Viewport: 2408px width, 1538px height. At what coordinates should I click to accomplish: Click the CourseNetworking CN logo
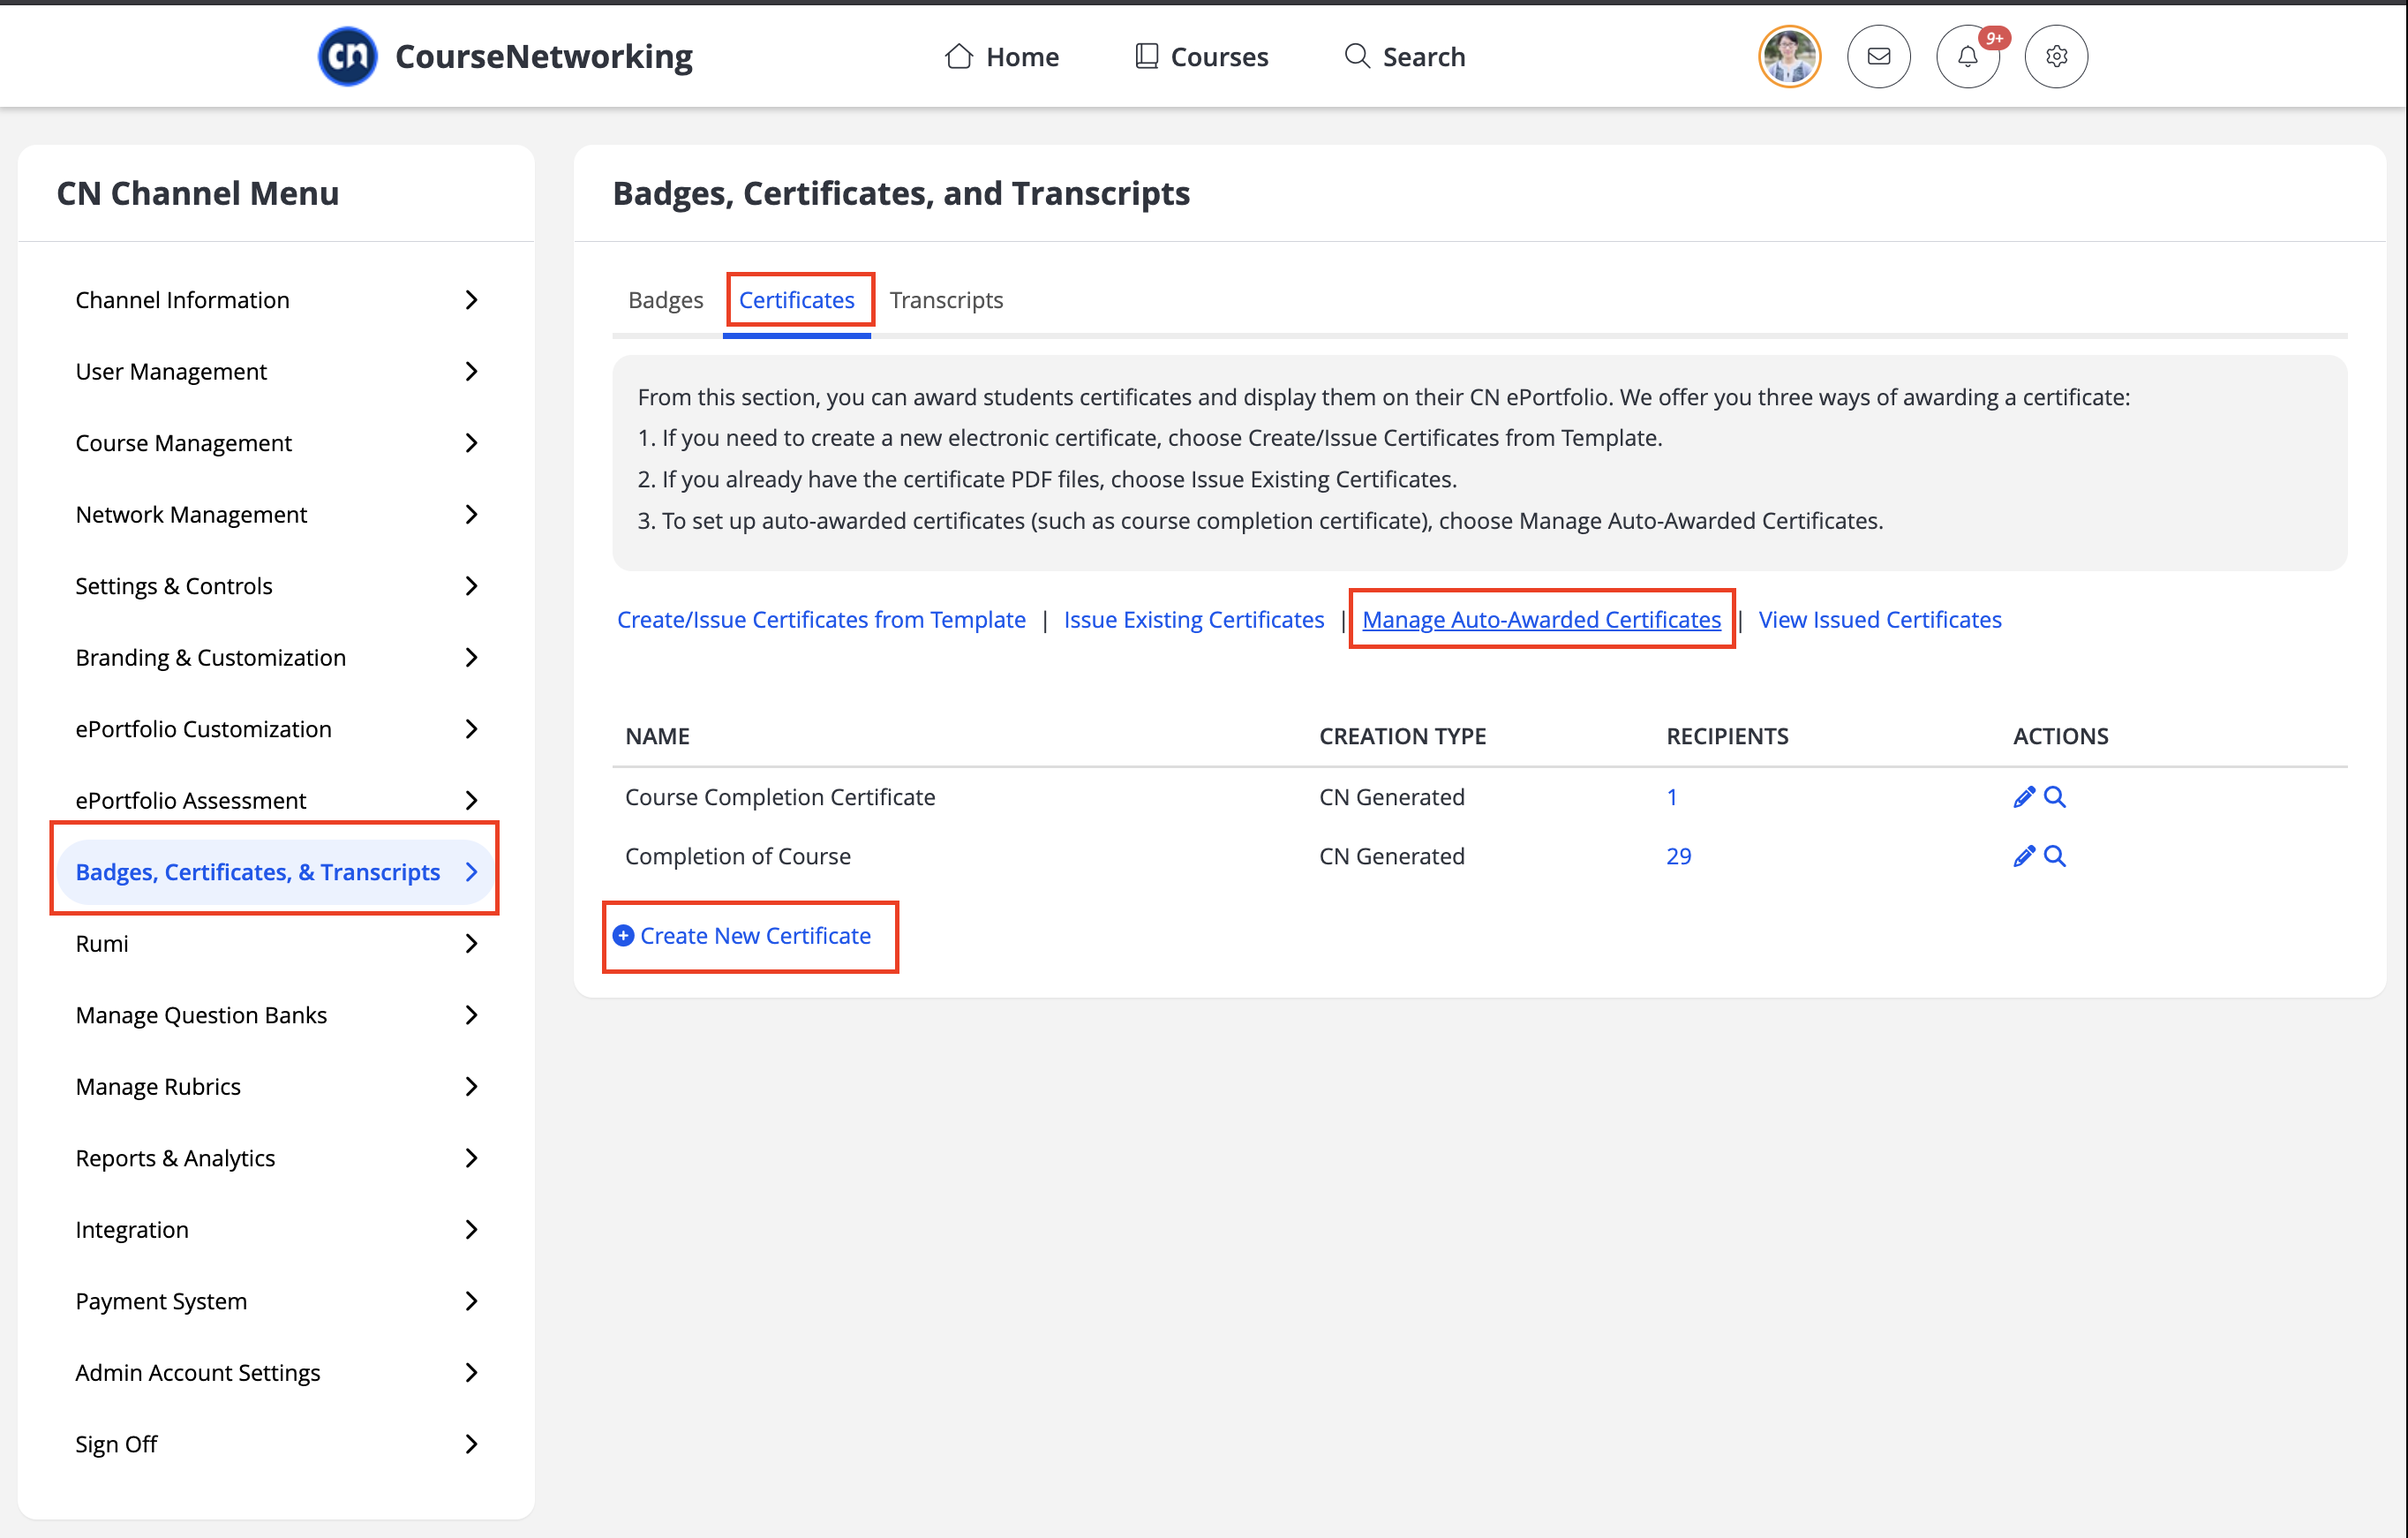[347, 56]
